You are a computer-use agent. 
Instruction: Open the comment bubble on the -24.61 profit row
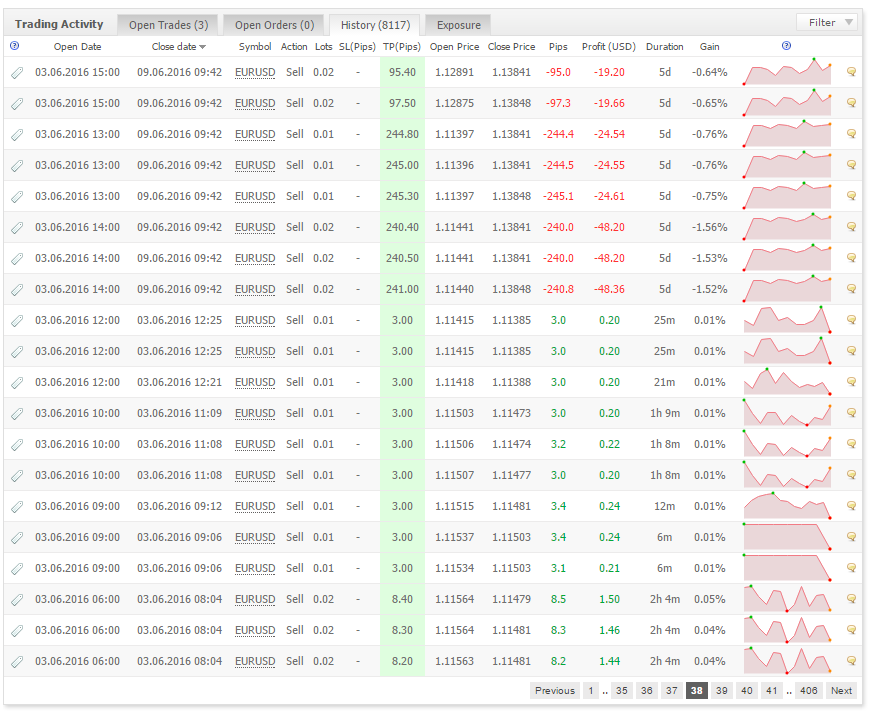(851, 196)
